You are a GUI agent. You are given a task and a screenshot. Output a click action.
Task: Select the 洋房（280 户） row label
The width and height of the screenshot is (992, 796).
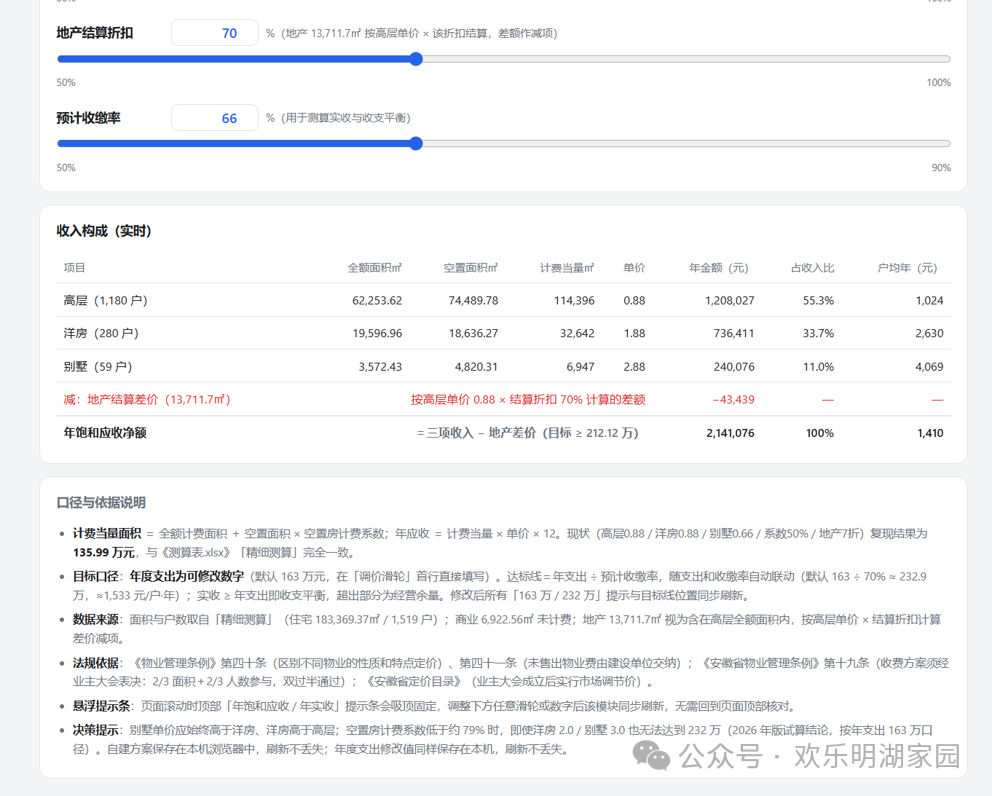pos(101,333)
